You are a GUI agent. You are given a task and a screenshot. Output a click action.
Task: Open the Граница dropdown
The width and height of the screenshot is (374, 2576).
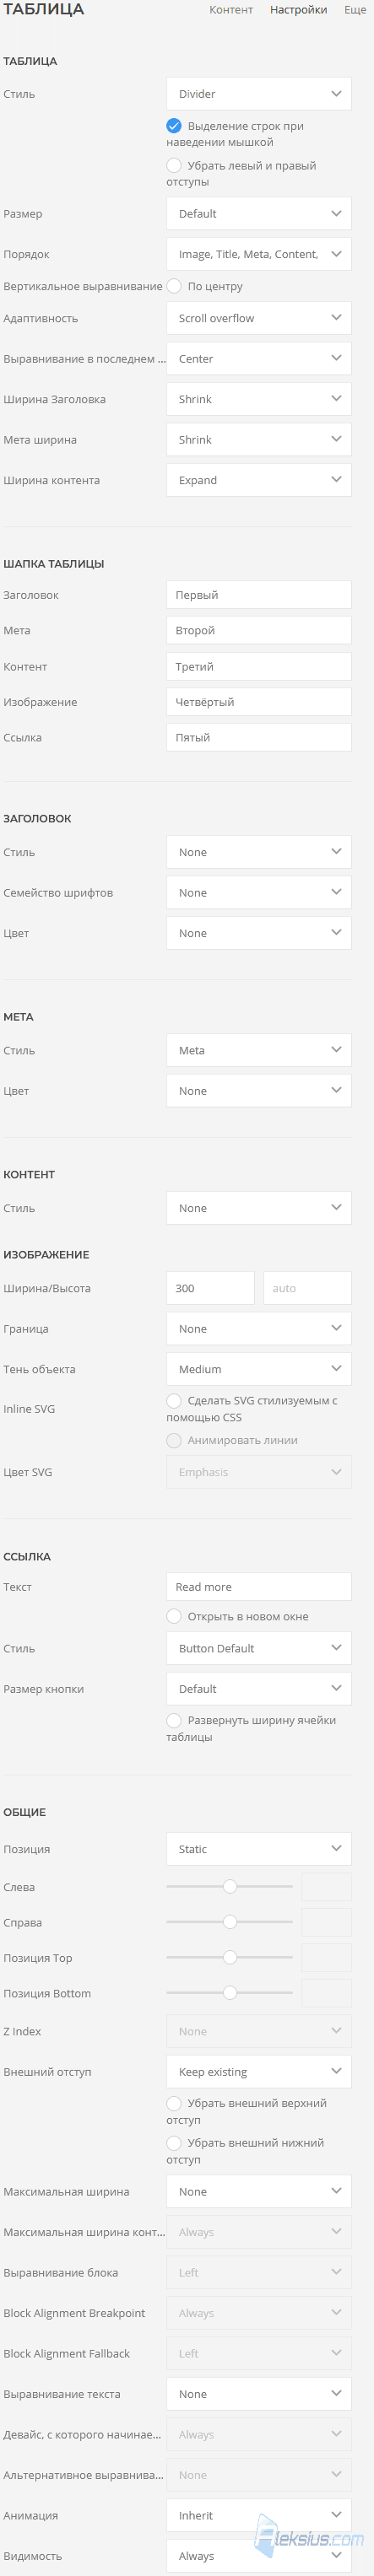click(258, 1329)
